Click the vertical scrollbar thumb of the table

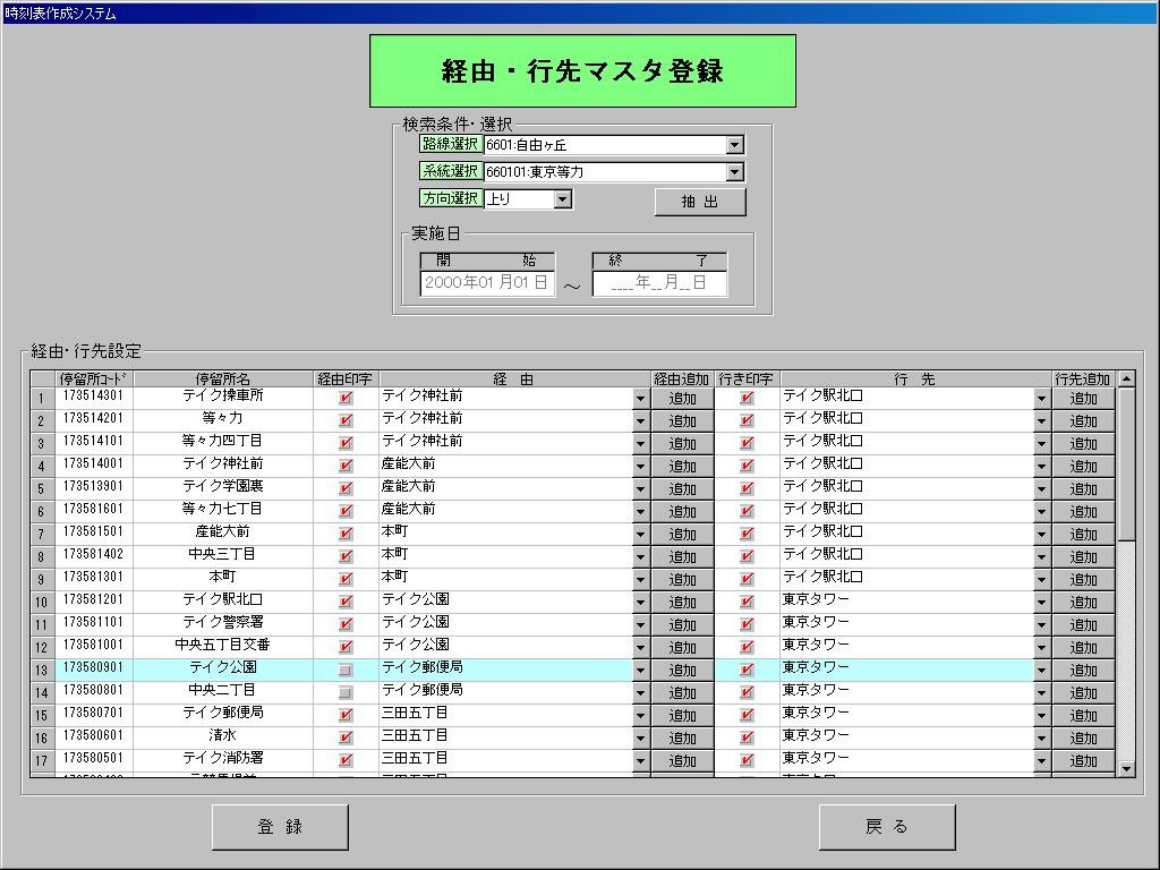[1126, 465]
